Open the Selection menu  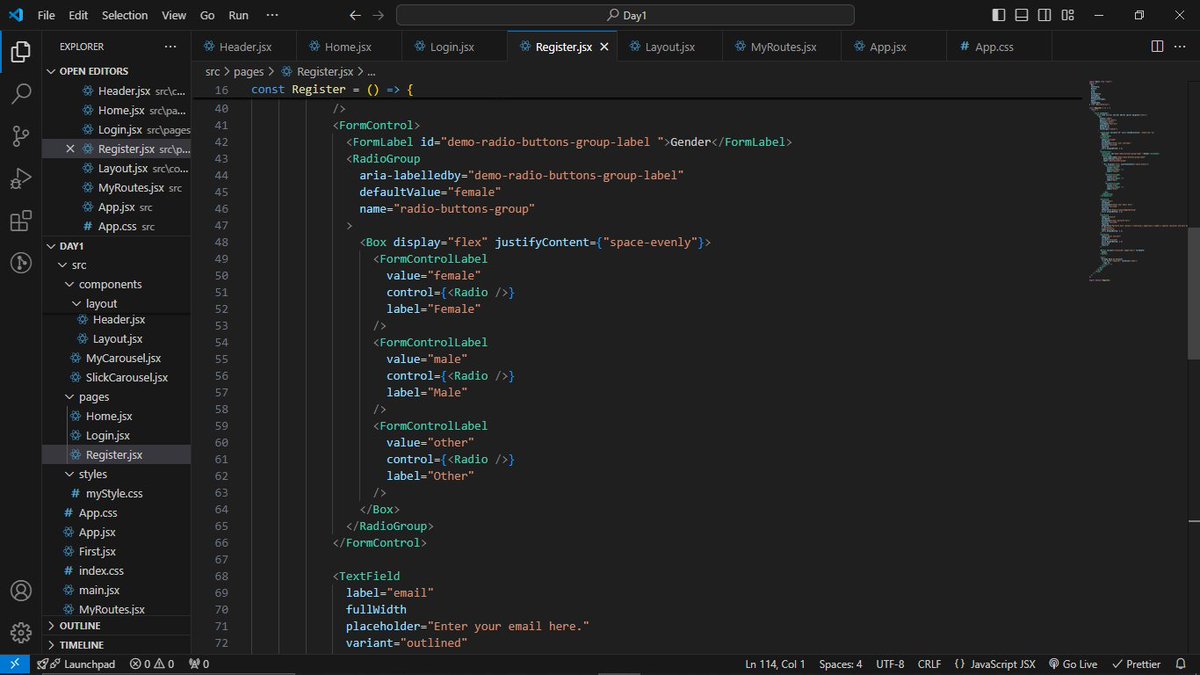(x=124, y=15)
